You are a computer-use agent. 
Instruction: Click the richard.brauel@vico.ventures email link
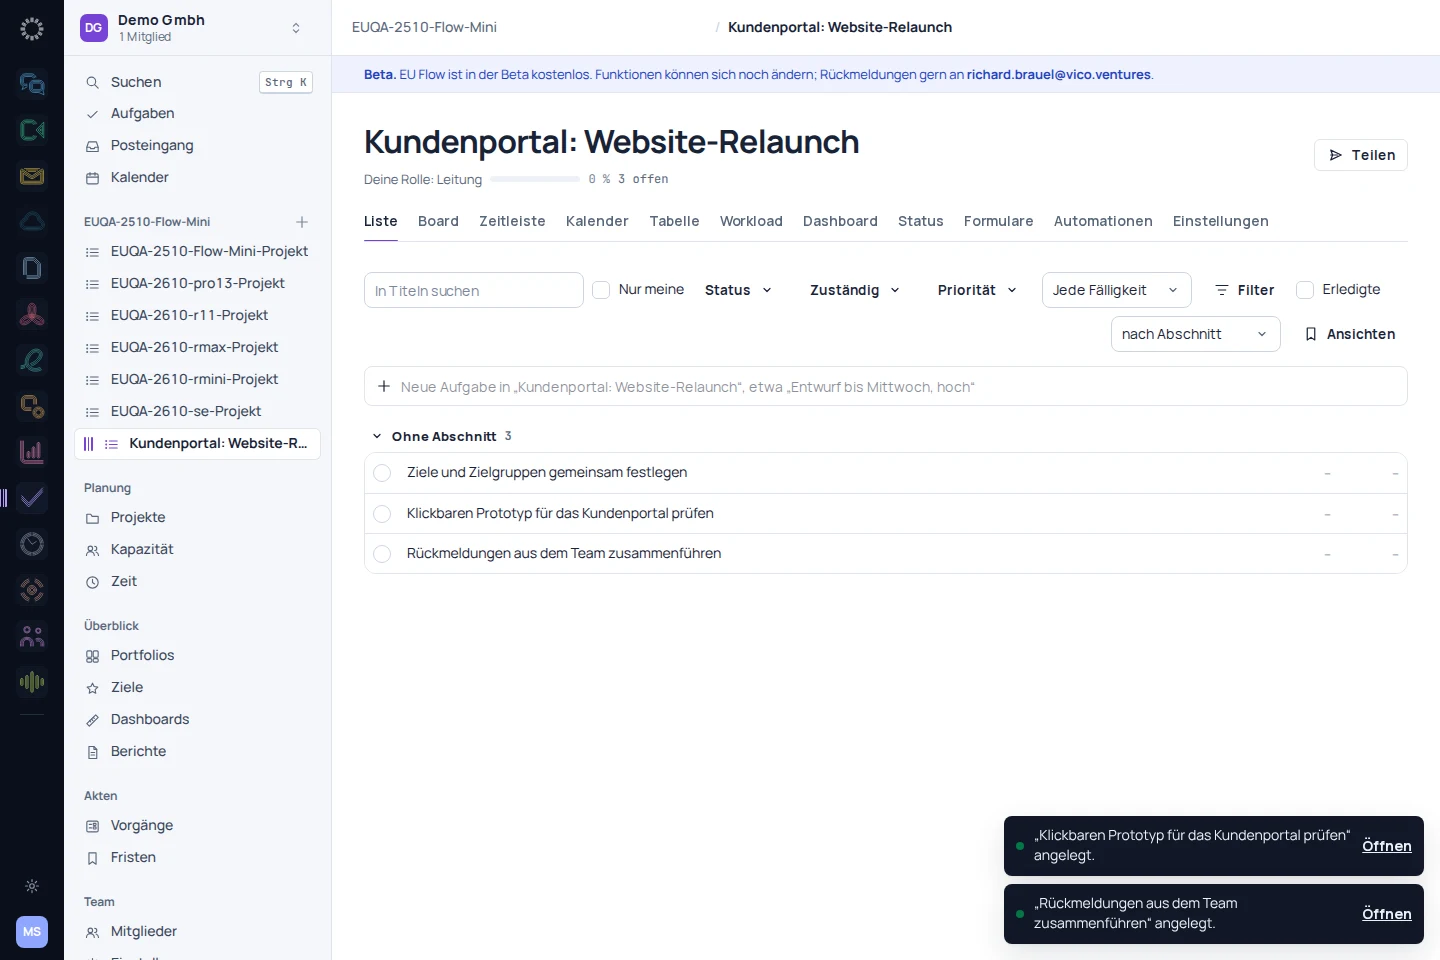(1059, 75)
